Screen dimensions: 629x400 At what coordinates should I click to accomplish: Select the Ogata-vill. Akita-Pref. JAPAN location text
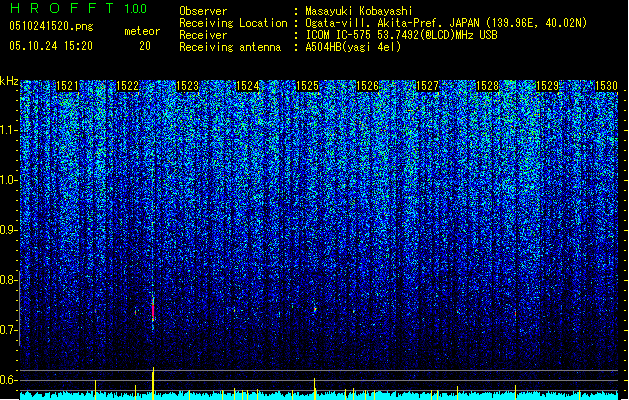tap(446, 23)
